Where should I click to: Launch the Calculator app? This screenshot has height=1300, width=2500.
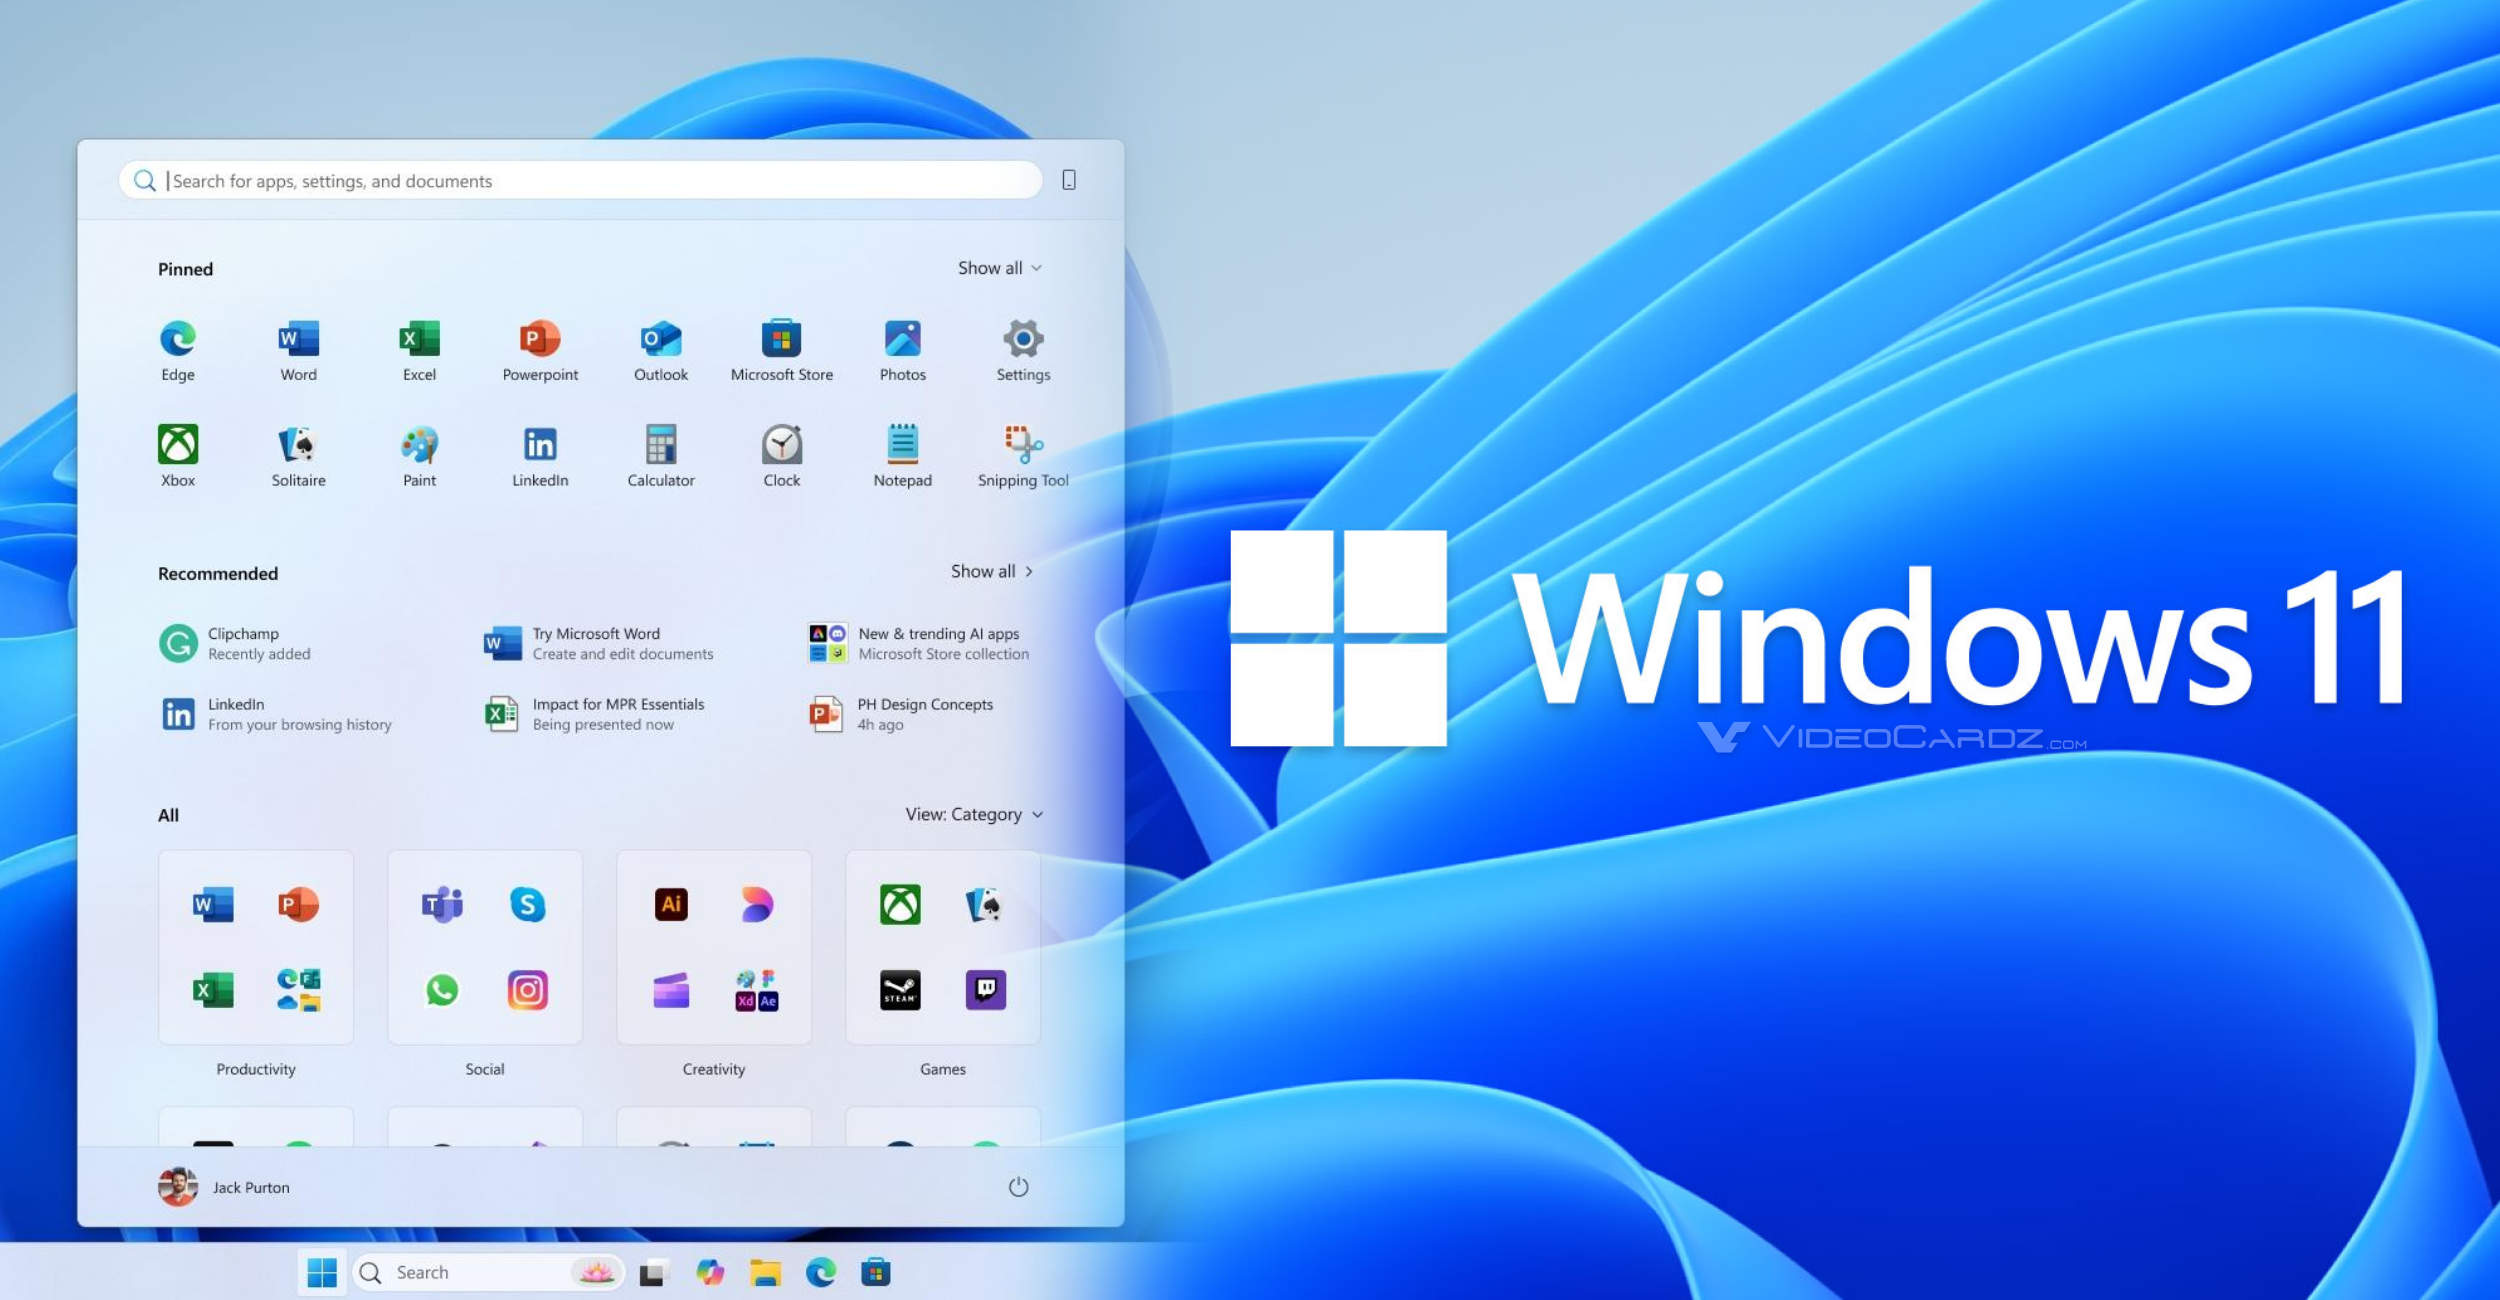(x=661, y=456)
